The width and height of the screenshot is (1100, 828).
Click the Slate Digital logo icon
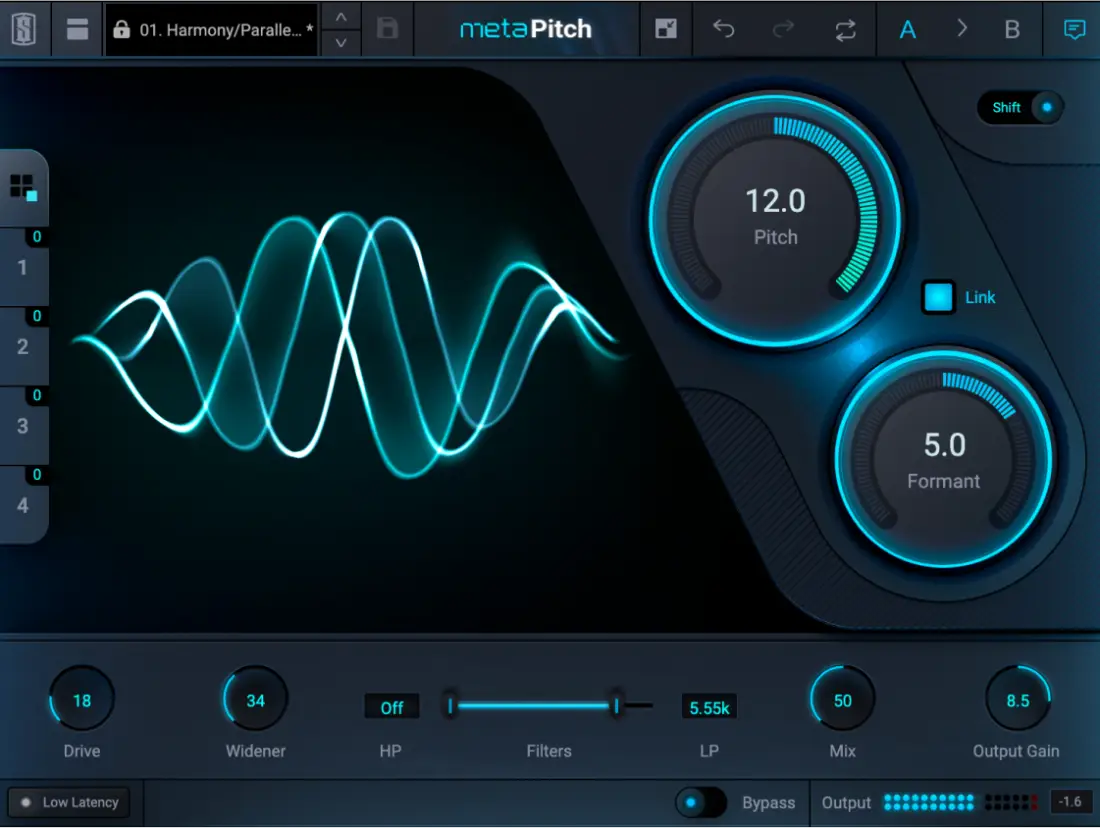point(23,29)
